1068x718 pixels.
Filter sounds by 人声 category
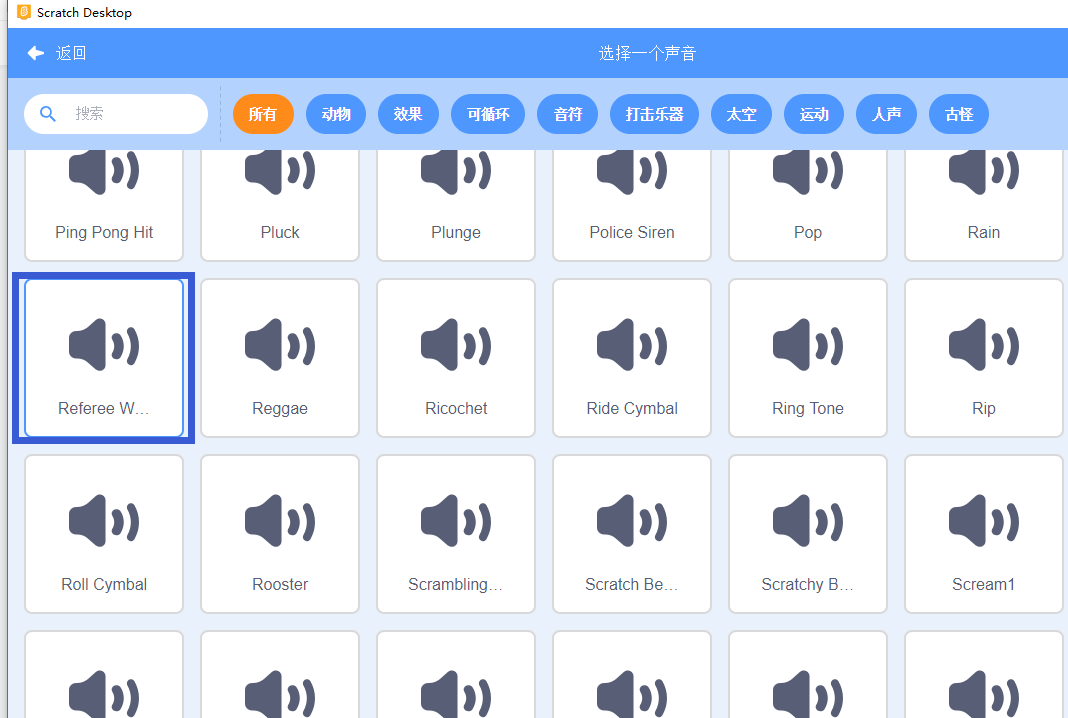[886, 114]
